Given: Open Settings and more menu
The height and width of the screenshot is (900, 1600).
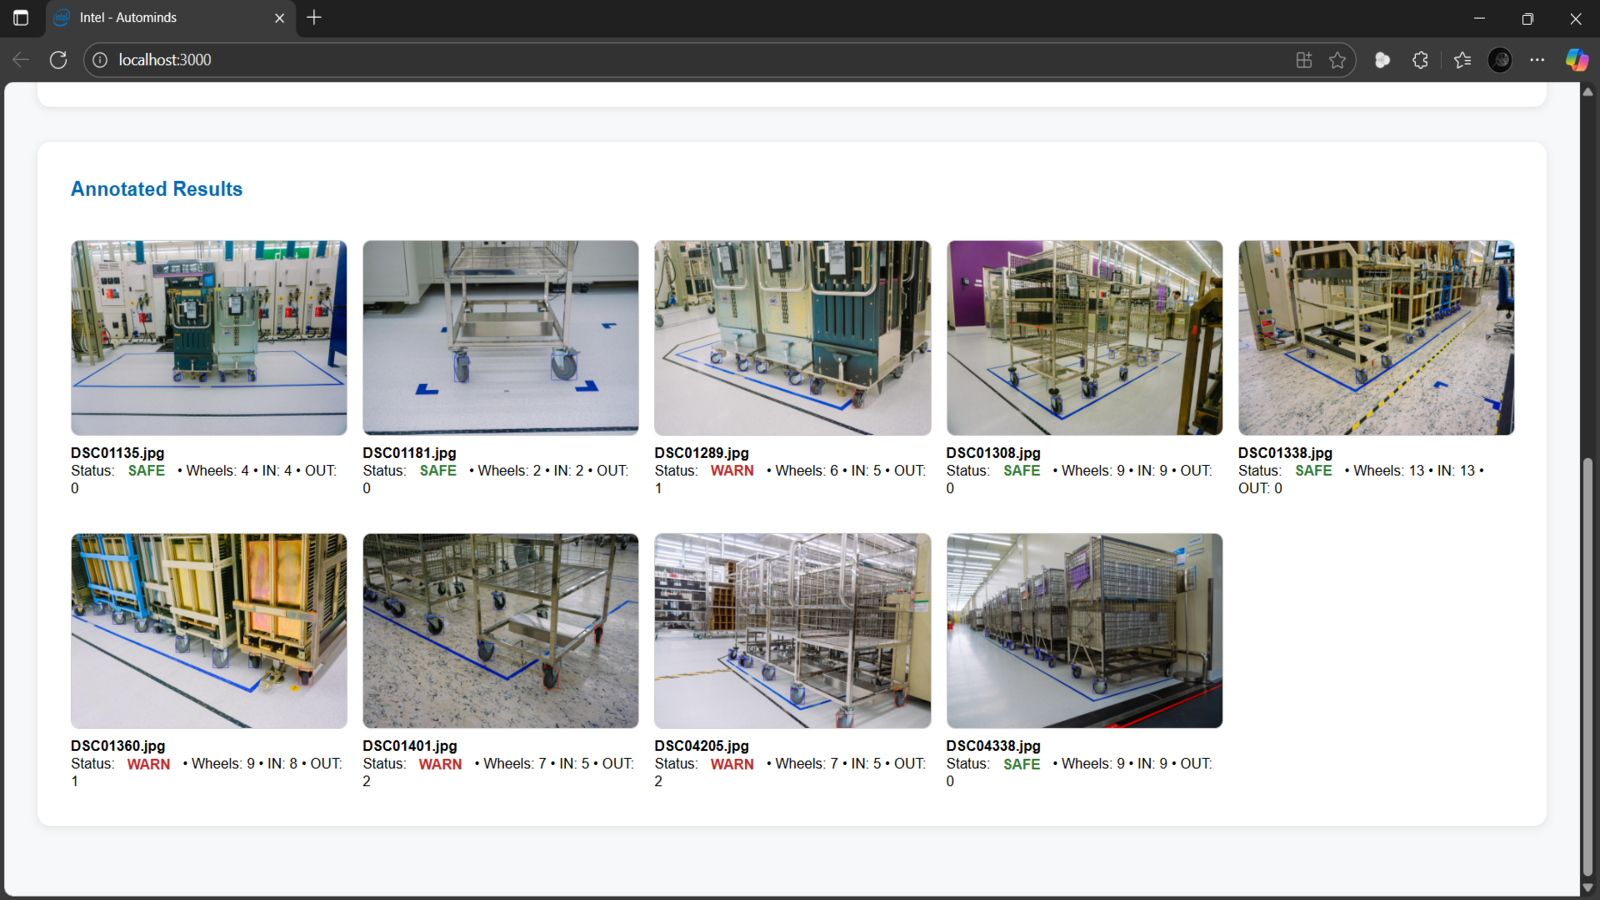Looking at the screenshot, I should tap(1538, 60).
